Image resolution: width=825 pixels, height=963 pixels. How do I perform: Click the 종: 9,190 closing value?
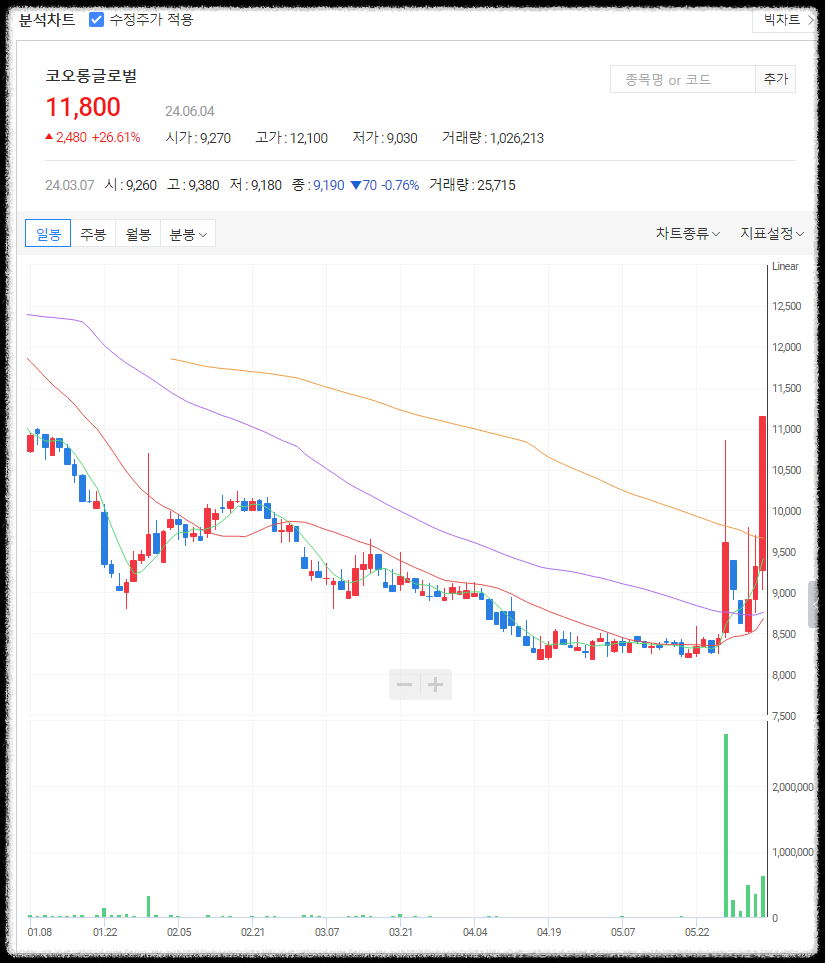pos(318,185)
